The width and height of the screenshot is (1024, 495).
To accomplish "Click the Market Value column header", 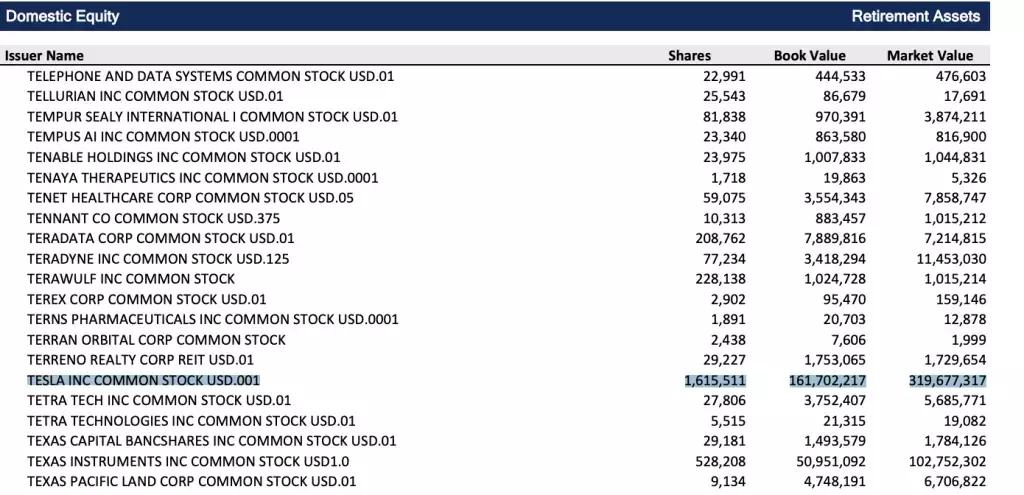I will click(930, 56).
